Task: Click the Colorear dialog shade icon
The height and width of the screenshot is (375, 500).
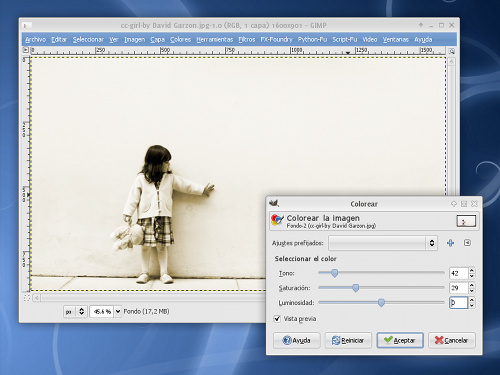Action: tap(454, 203)
